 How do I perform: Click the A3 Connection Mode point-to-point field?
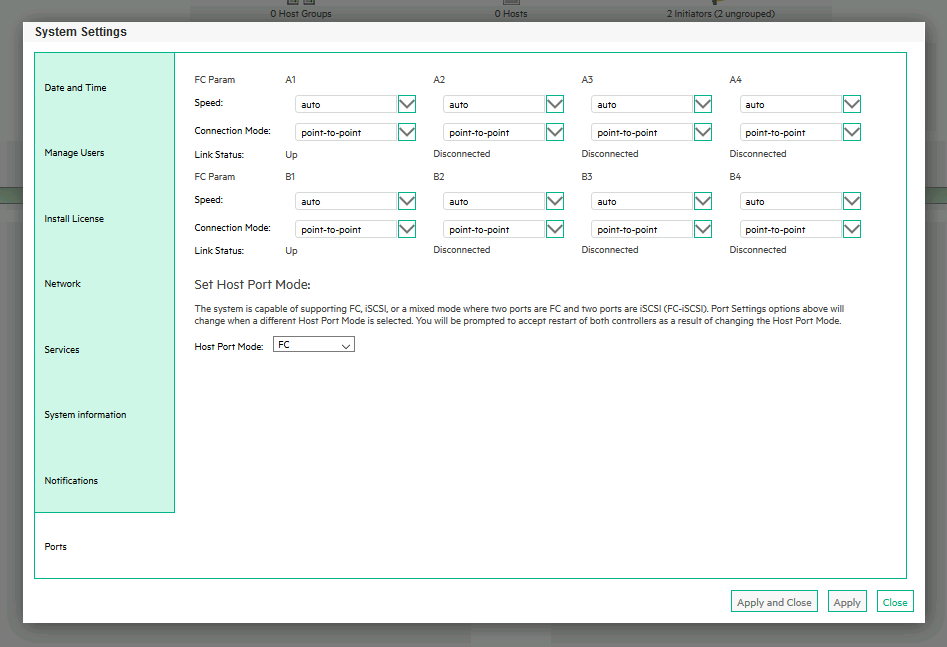[x=642, y=132]
